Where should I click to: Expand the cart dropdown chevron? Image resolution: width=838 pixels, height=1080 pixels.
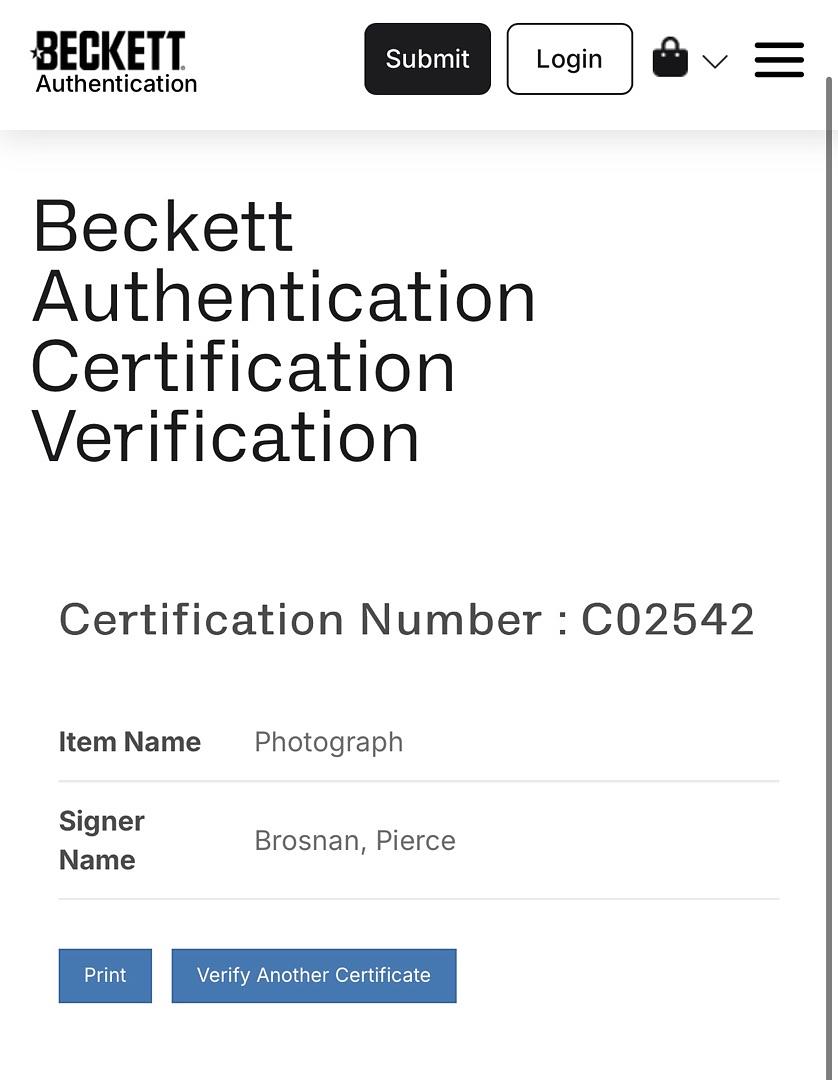(715, 61)
